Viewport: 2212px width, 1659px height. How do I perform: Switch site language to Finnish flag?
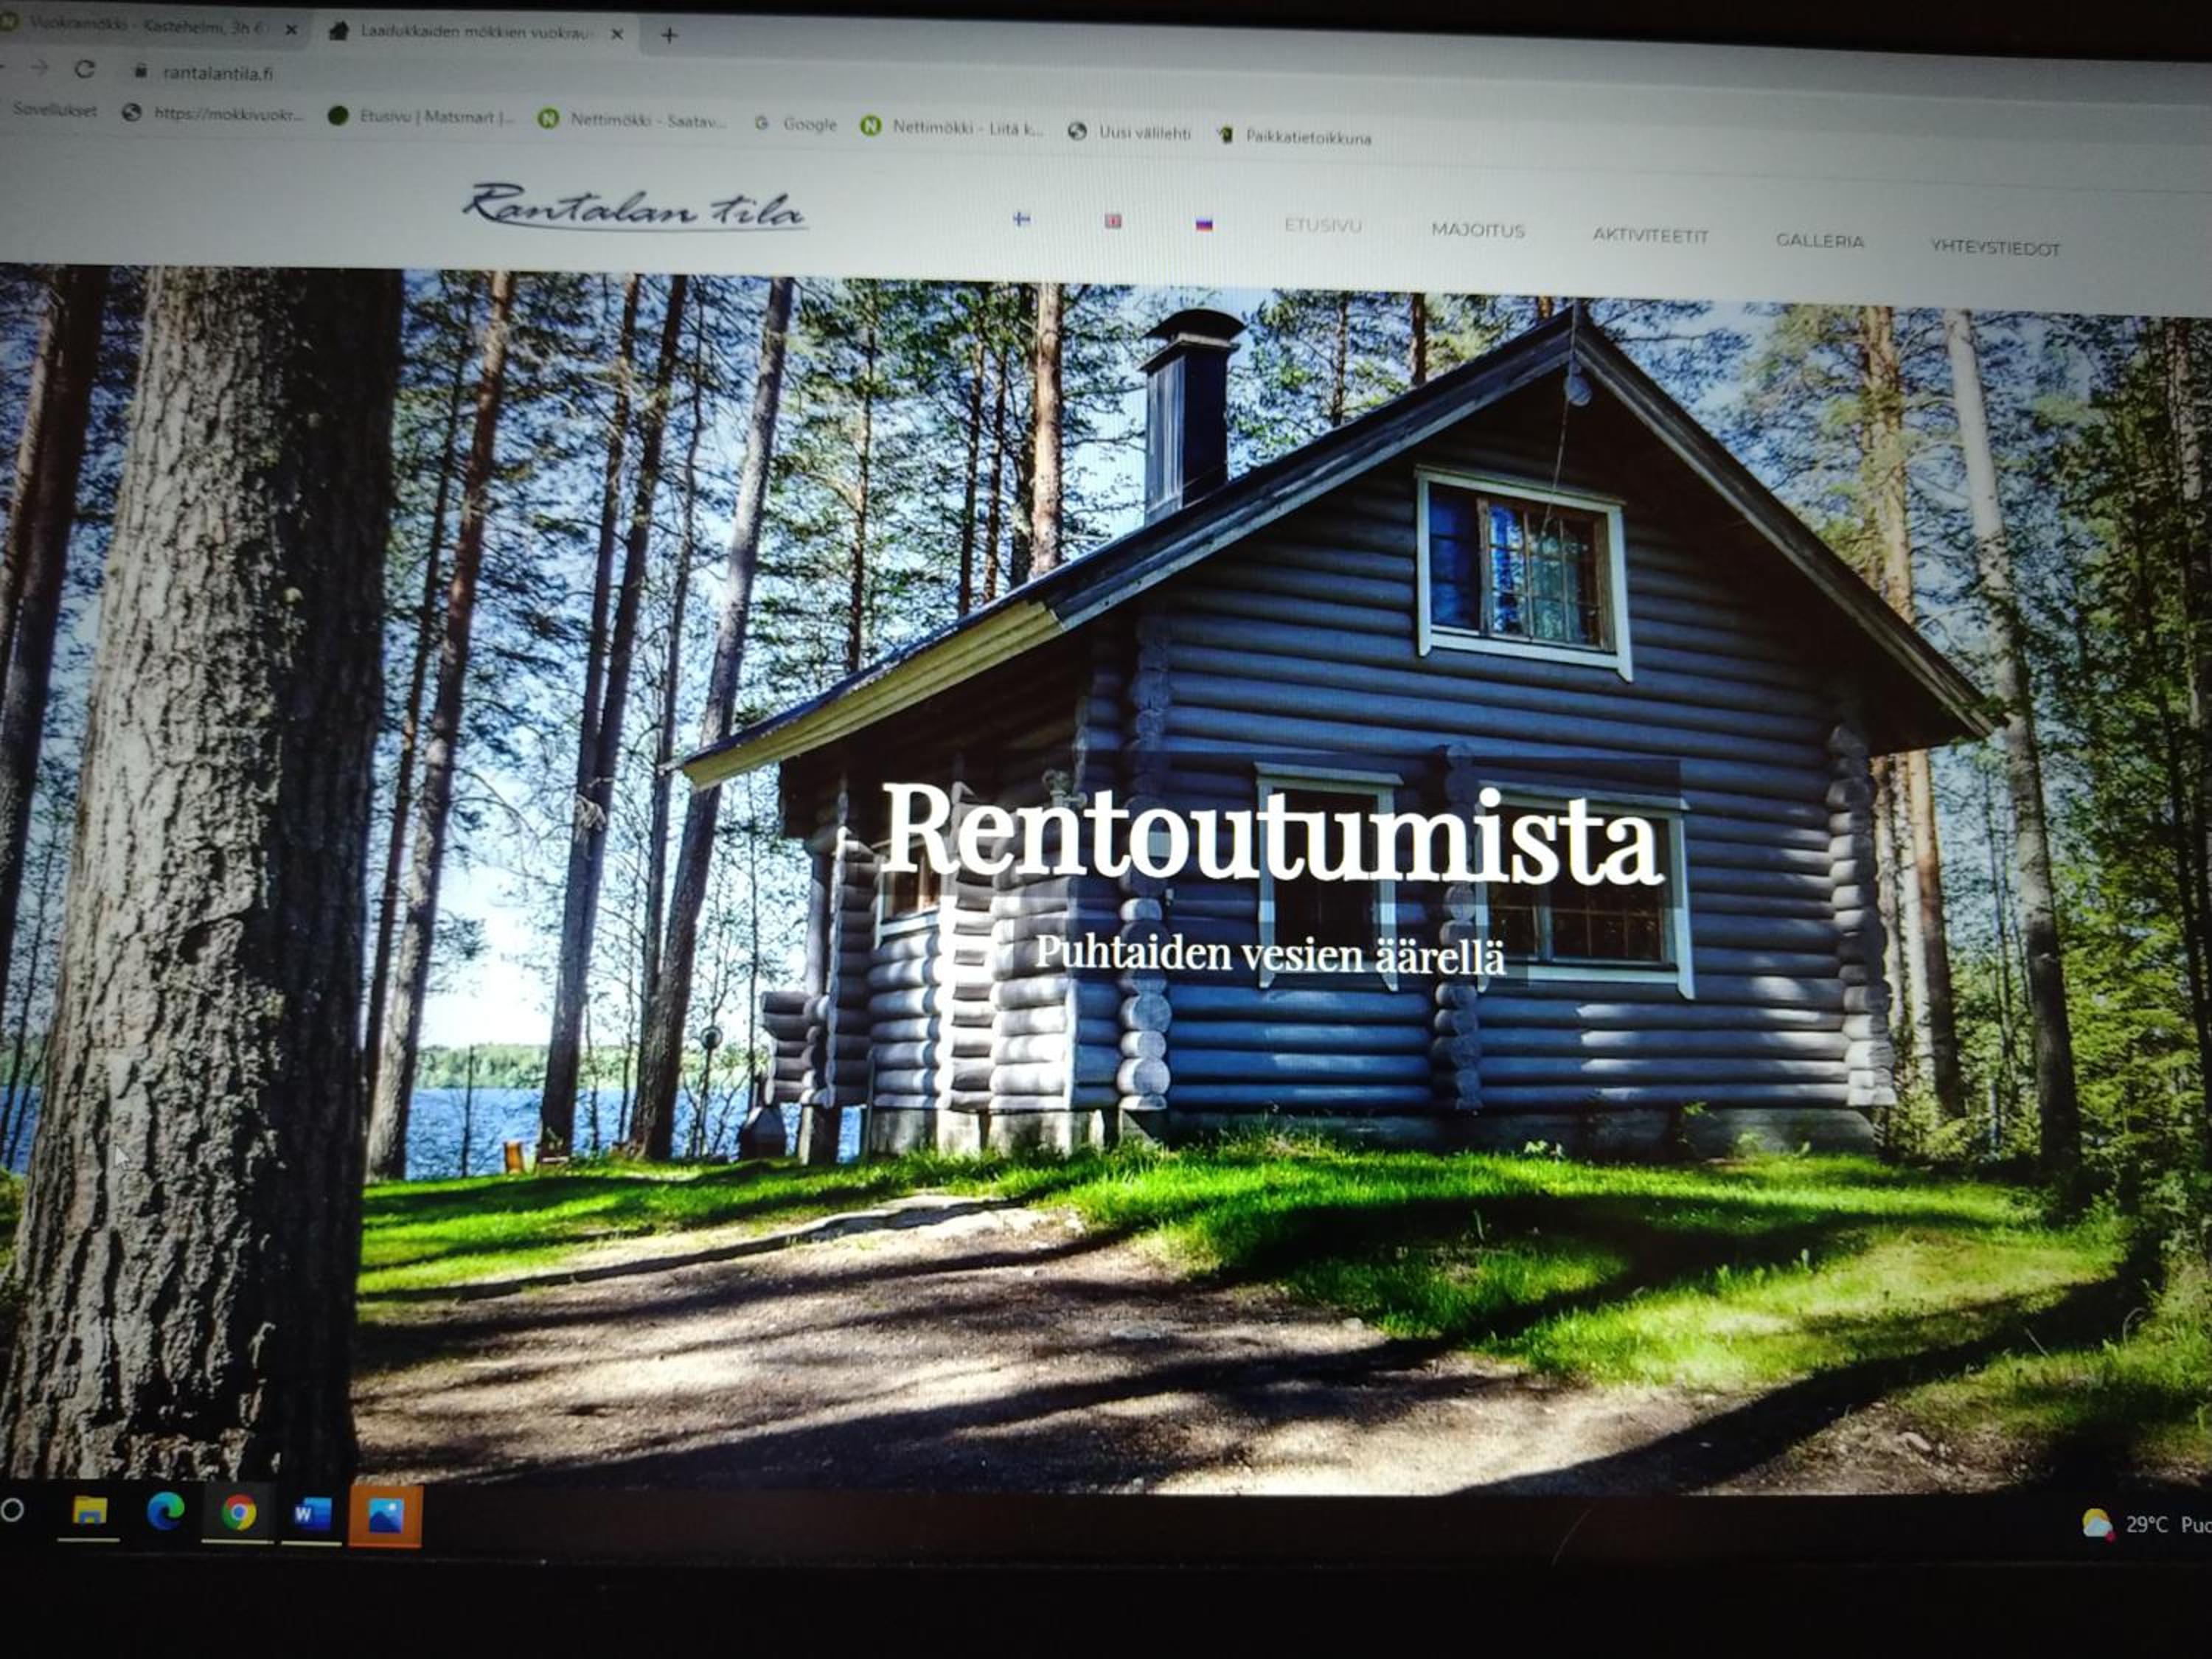[x=1021, y=219]
